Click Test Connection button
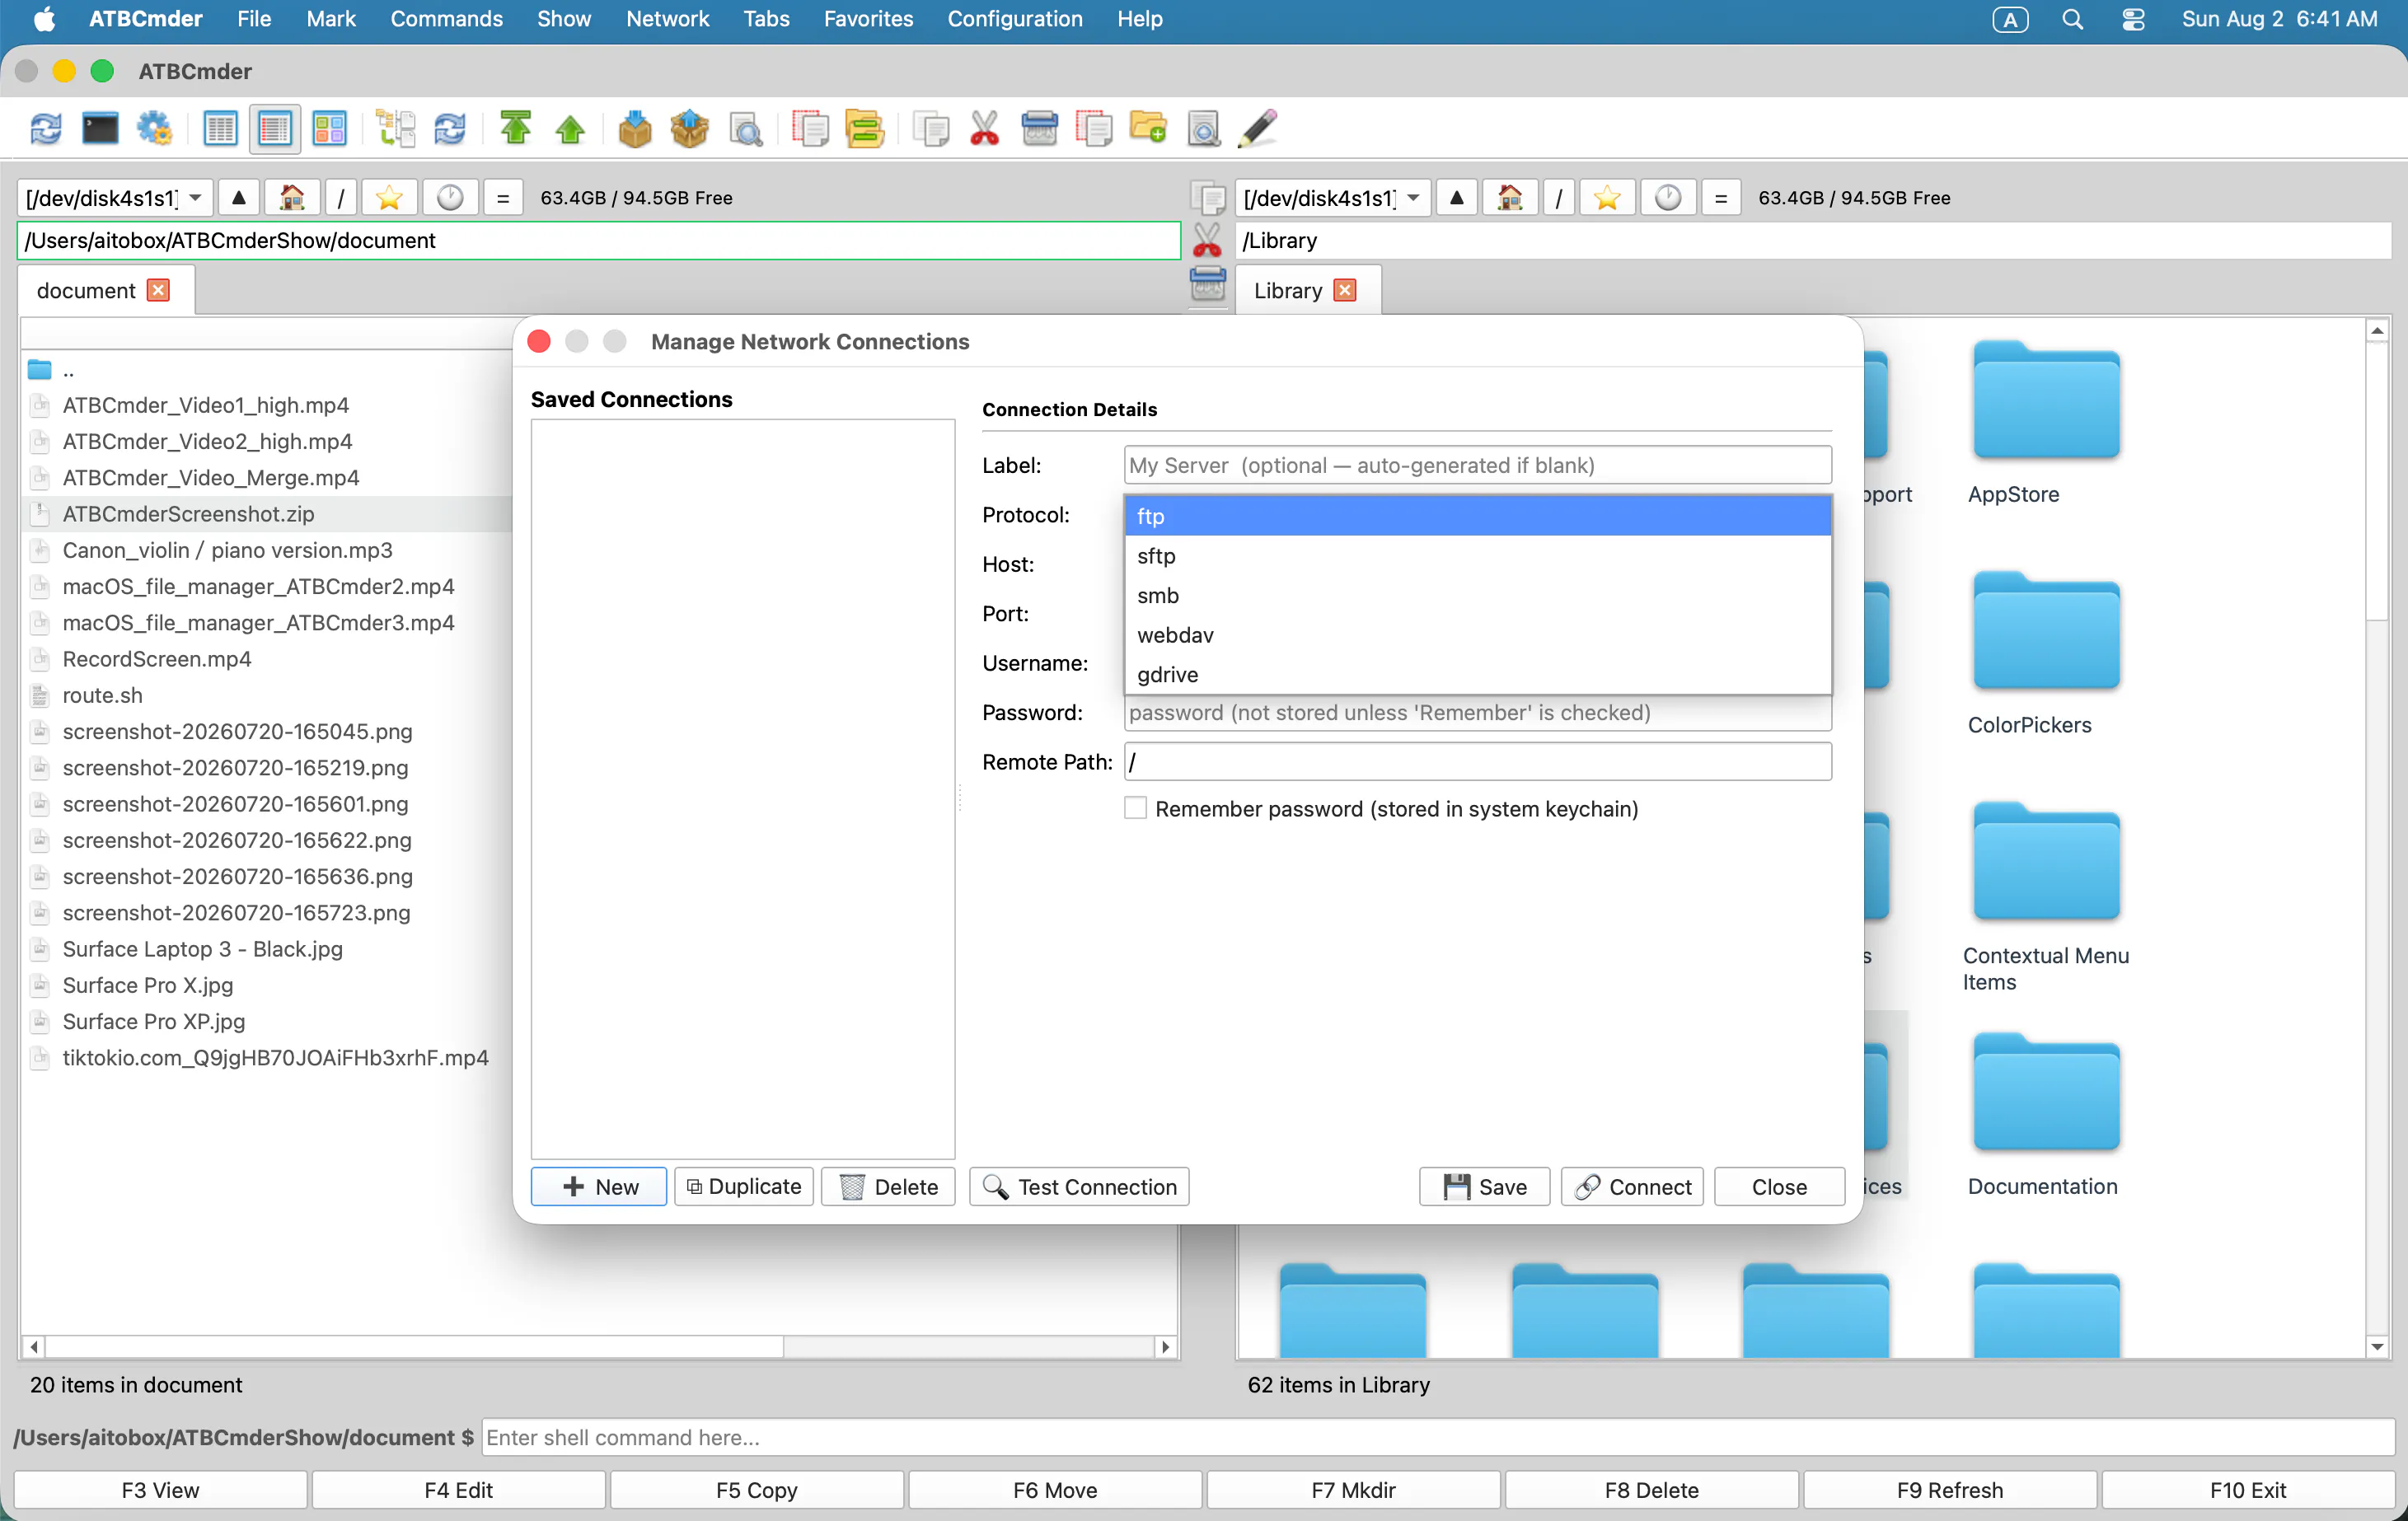 point(1079,1187)
